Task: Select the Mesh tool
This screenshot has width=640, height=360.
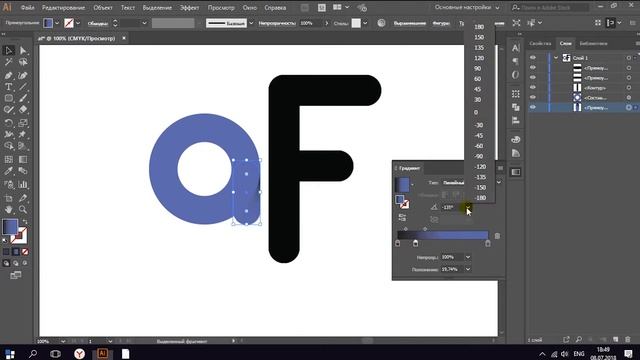Action: pyautogui.click(x=9, y=160)
